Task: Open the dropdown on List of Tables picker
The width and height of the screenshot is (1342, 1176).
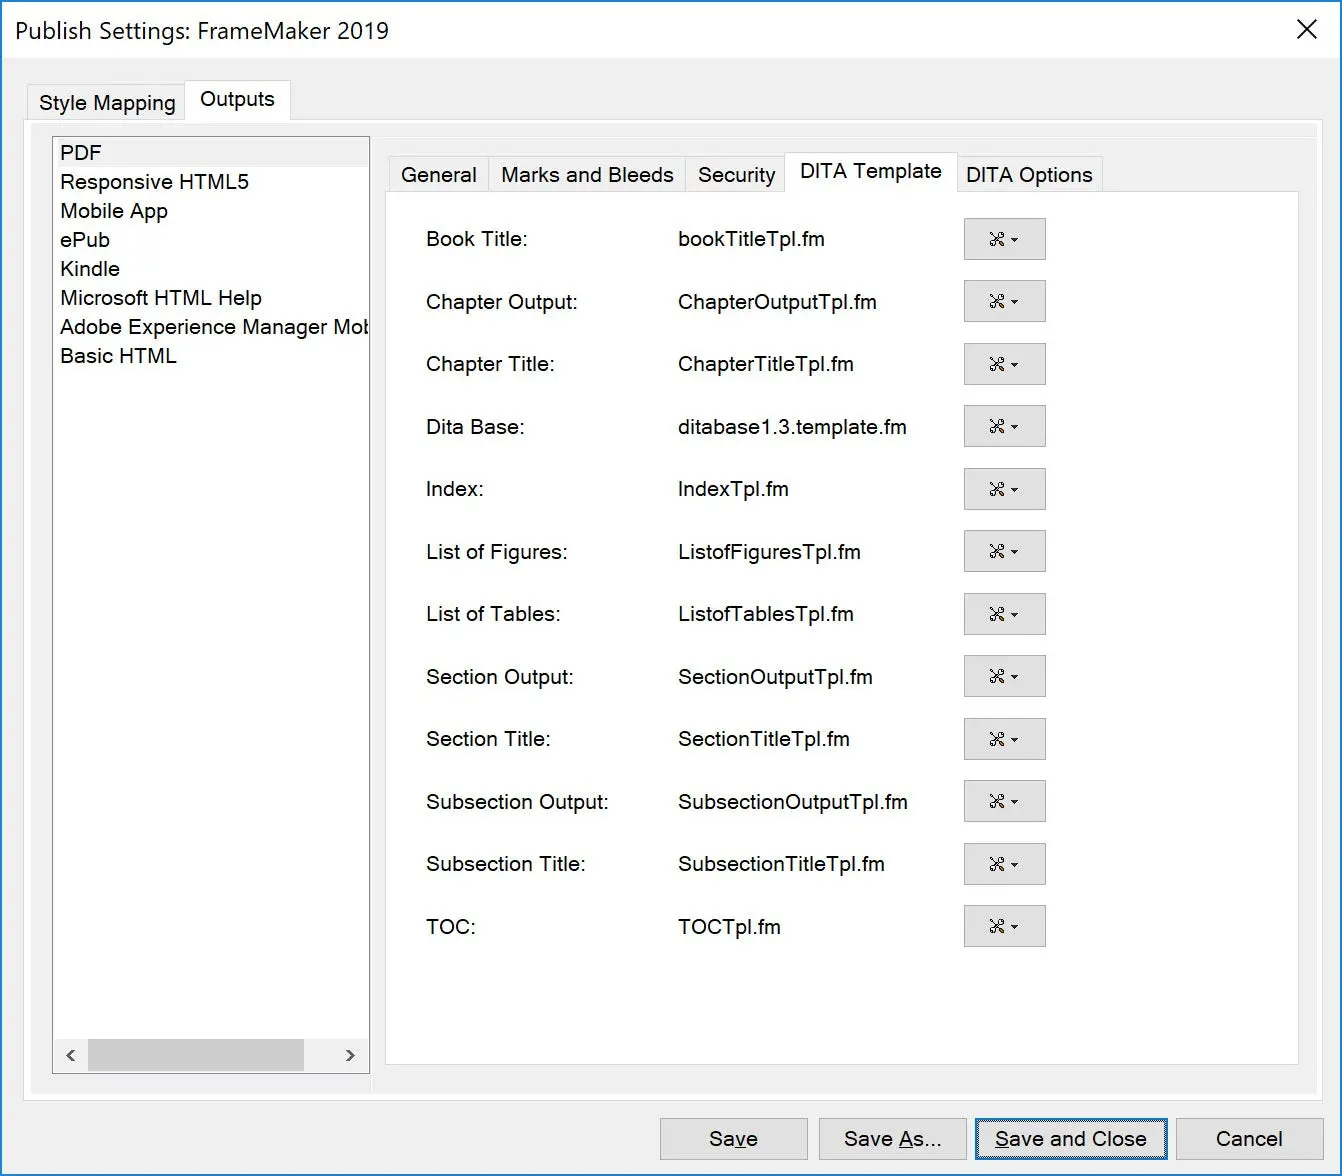Action: [1016, 614]
